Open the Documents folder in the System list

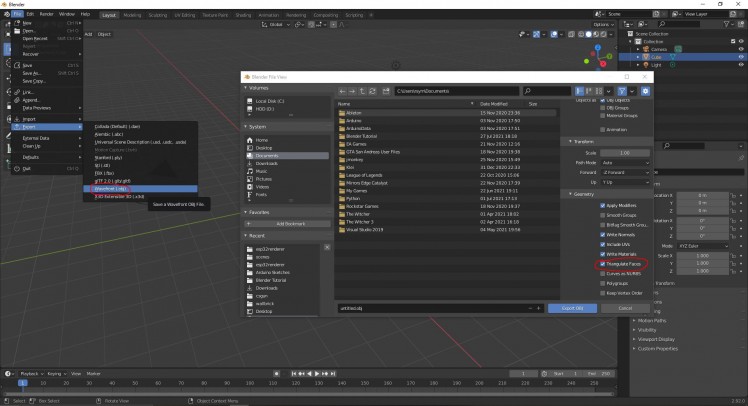[x=266, y=156]
